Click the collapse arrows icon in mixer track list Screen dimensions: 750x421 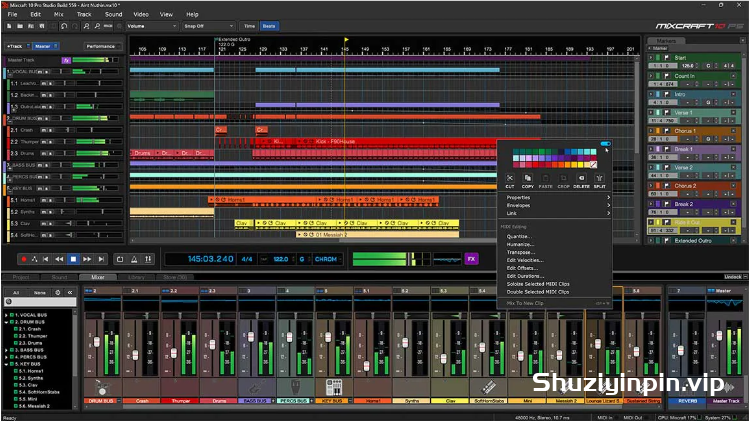[70, 292]
